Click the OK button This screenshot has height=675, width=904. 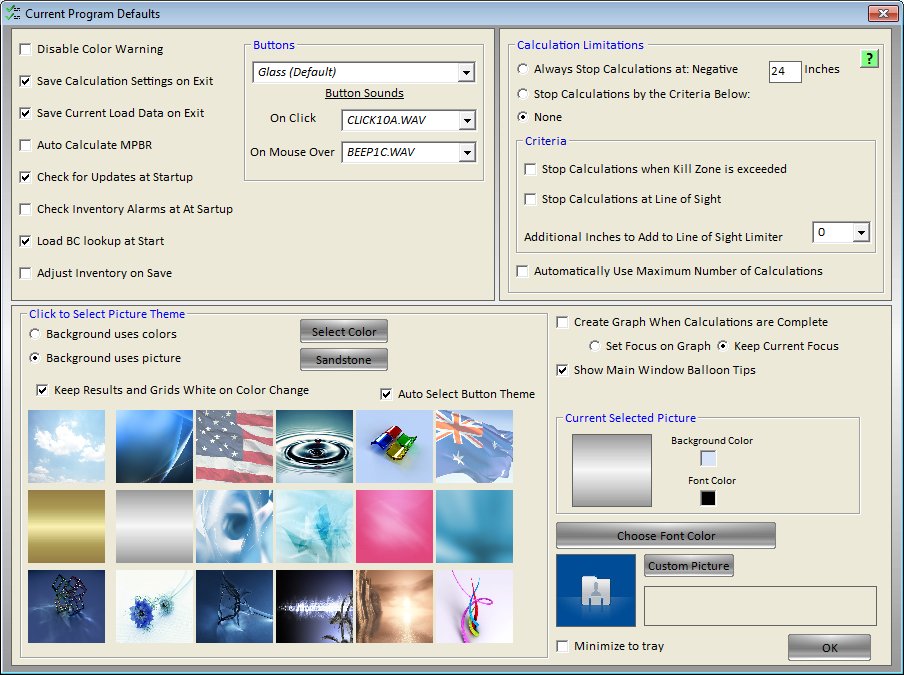829,647
